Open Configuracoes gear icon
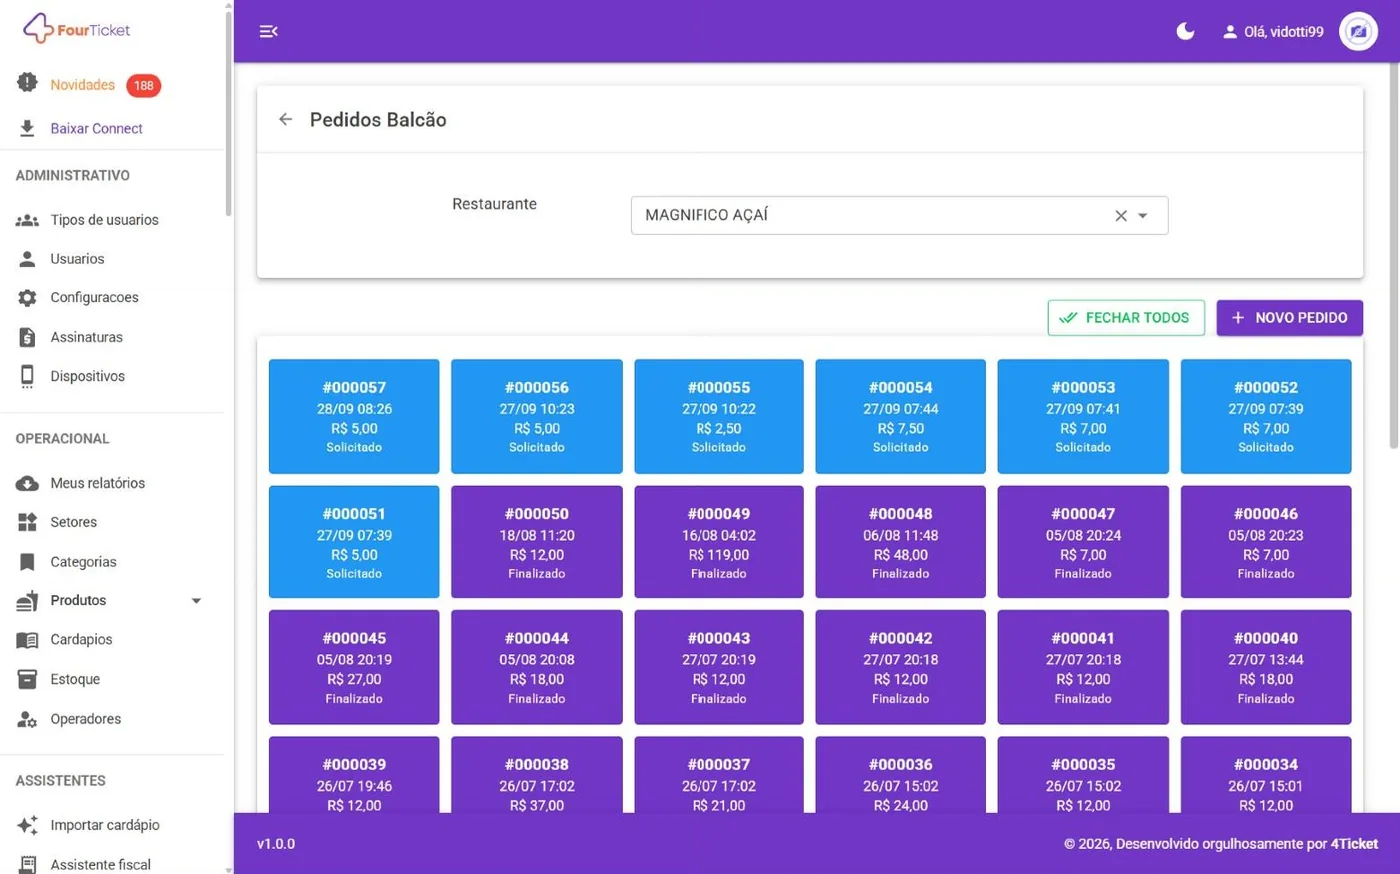The width and height of the screenshot is (1400, 874). pyautogui.click(x=27, y=298)
